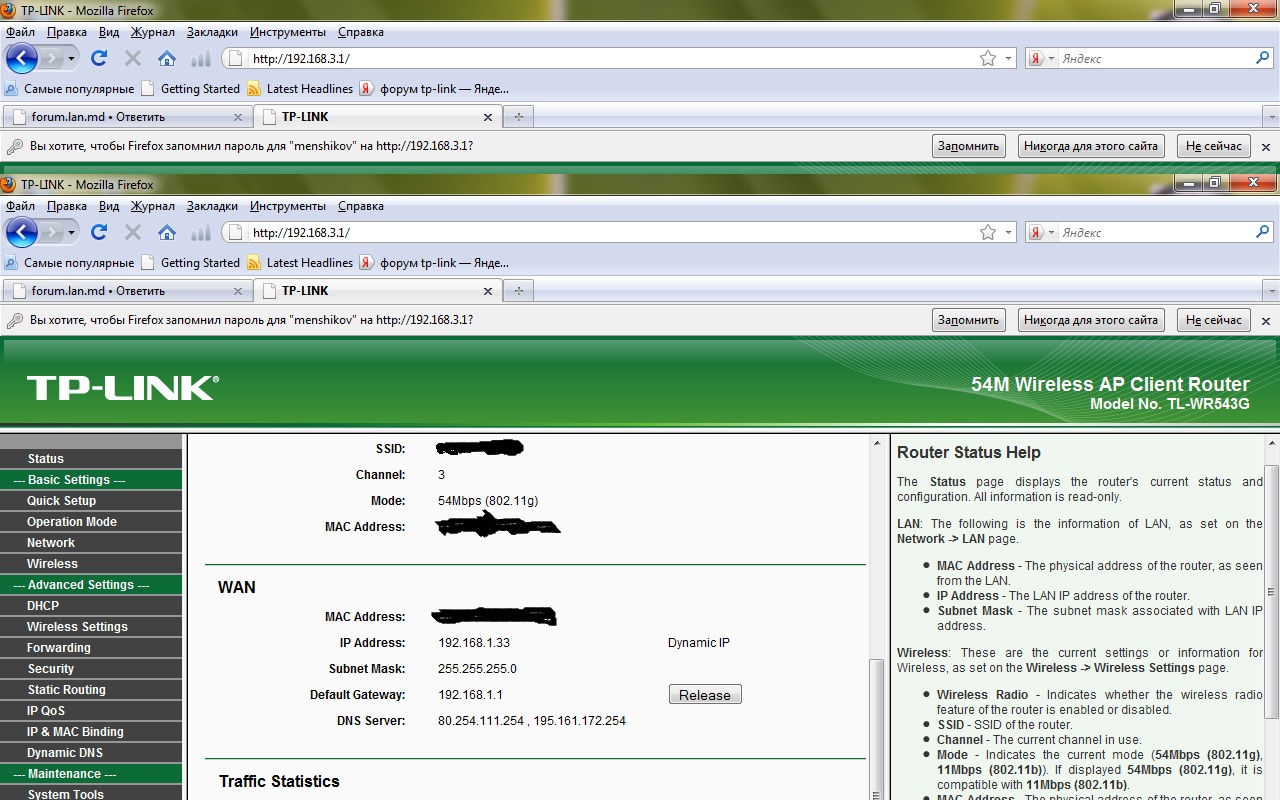Viewport: 1280px width, 800px height.
Task: Open a new tab in the lower tab bar
Action: 518,291
